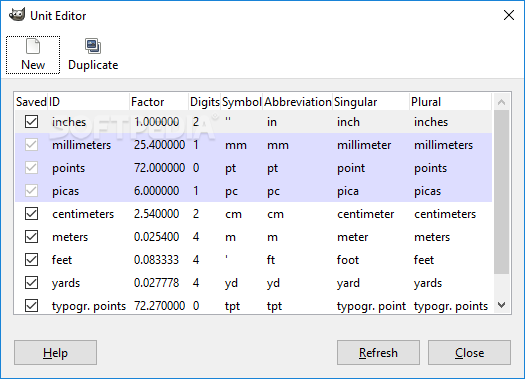Sort by the ID column header

coord(88,102)
